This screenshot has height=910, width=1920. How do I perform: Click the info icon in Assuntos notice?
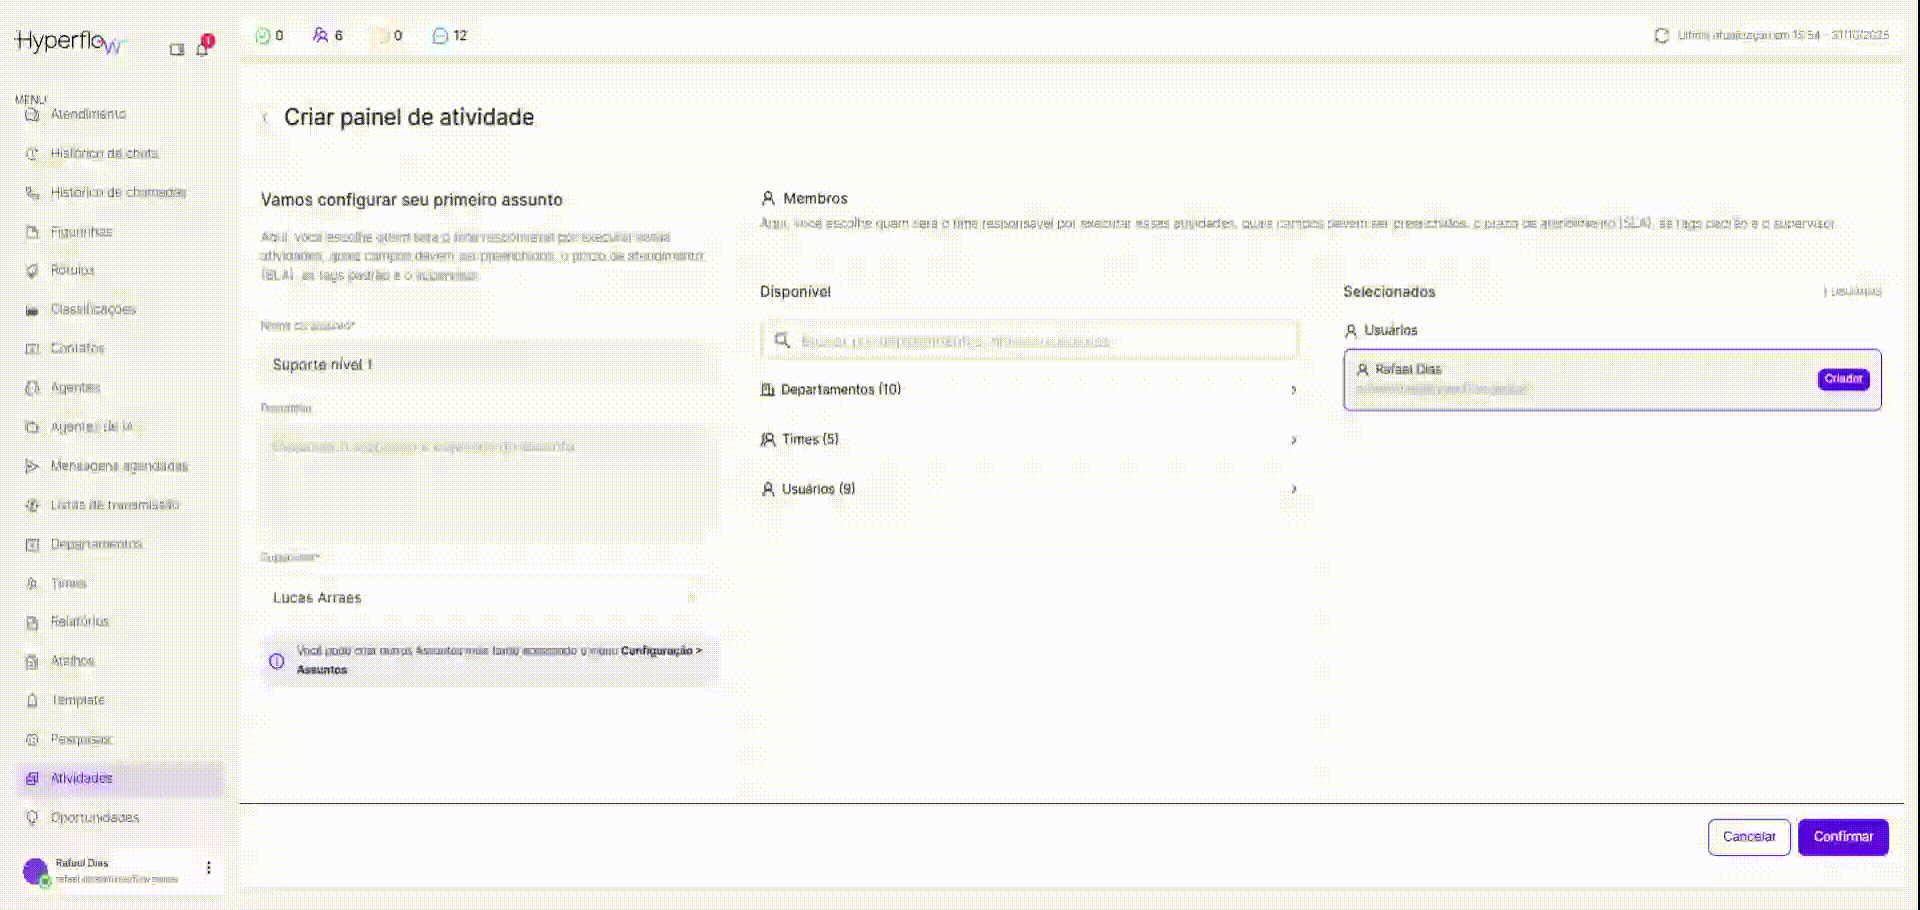[277, 661]
